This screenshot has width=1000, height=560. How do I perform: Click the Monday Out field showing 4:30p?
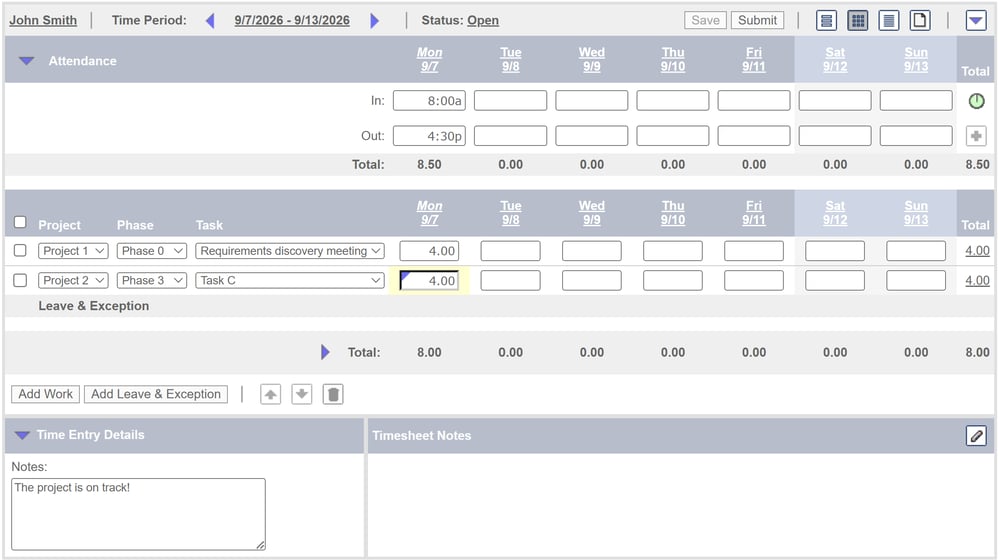429,136
